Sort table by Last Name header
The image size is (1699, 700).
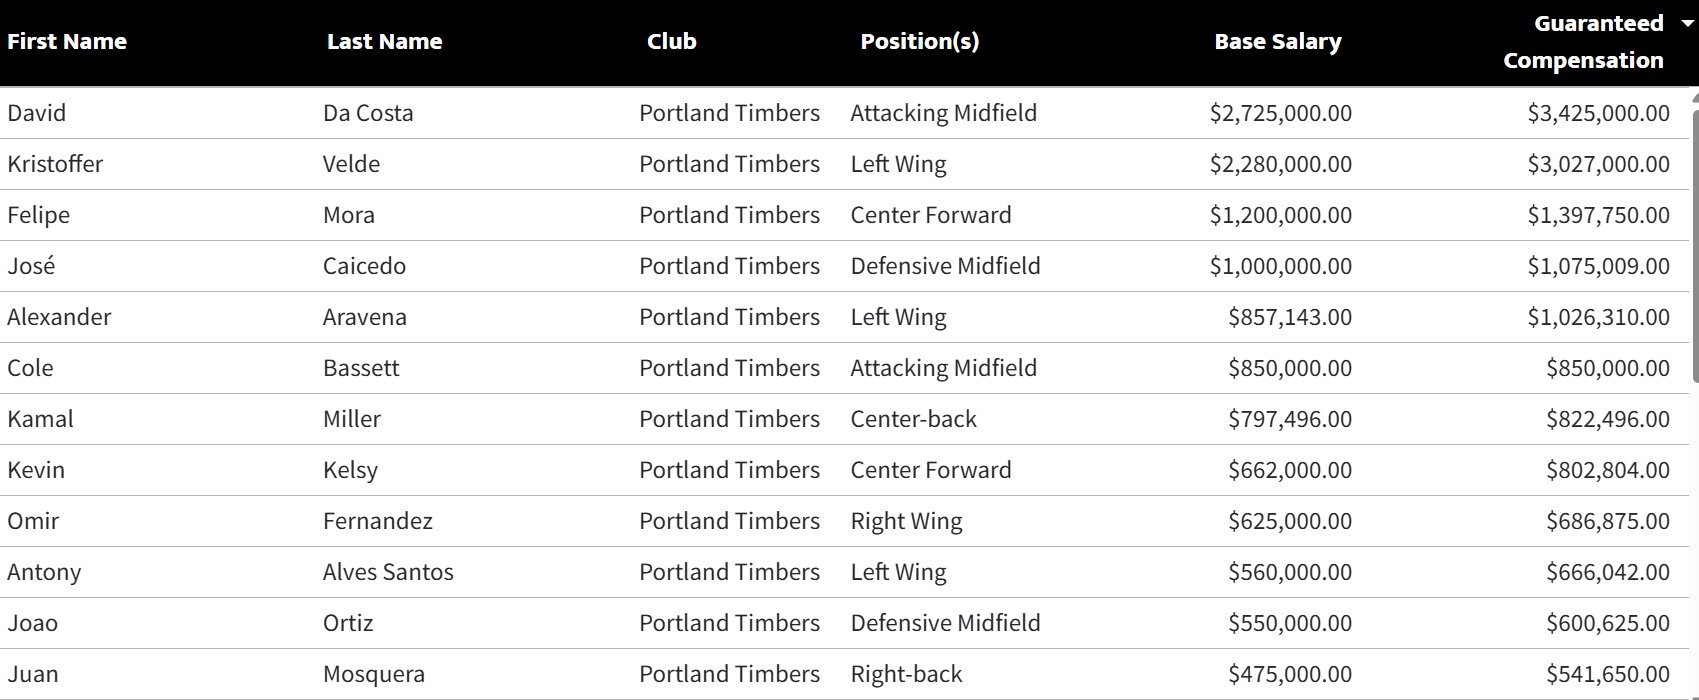384,42
